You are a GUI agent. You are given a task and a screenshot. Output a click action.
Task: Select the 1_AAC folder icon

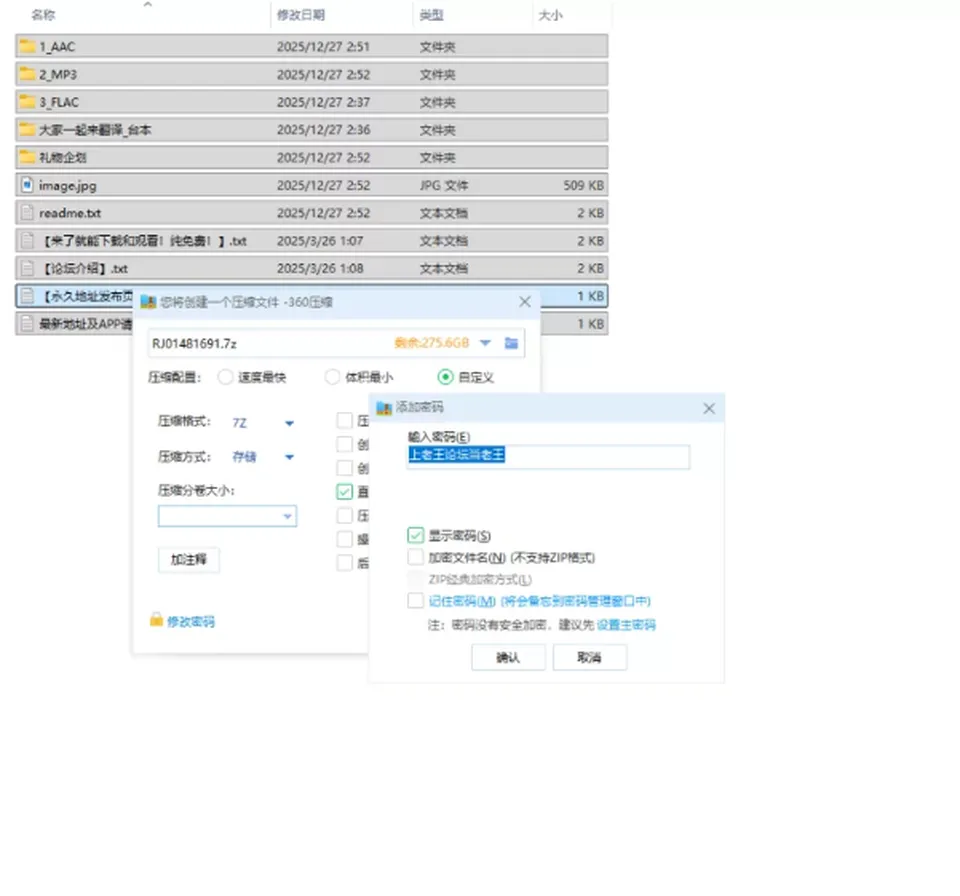[x=27, y=46]
